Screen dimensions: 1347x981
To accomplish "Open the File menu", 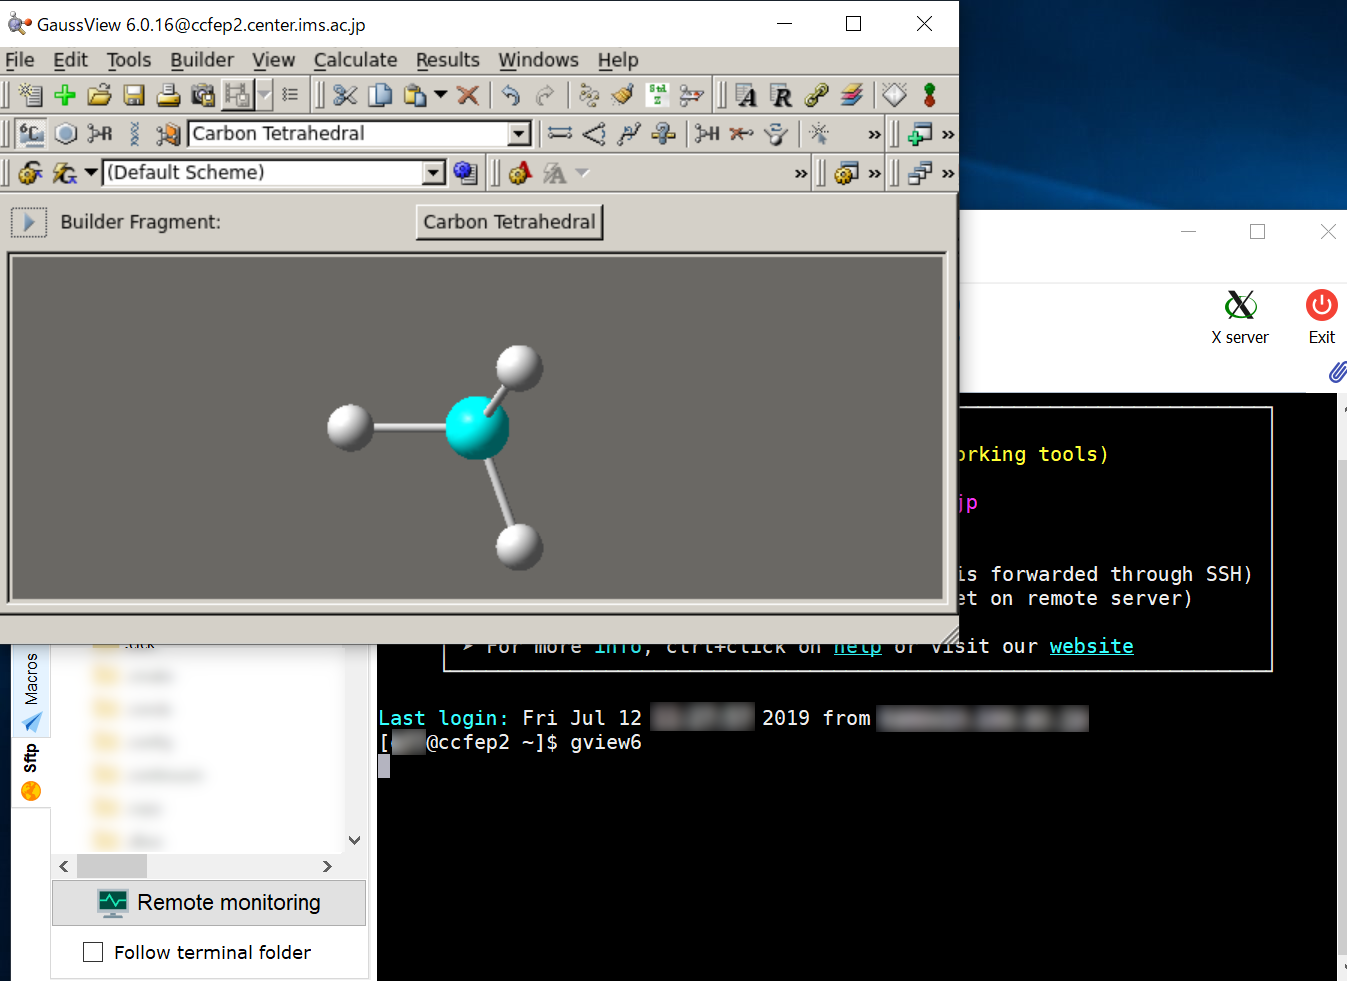I will (19, 60).
